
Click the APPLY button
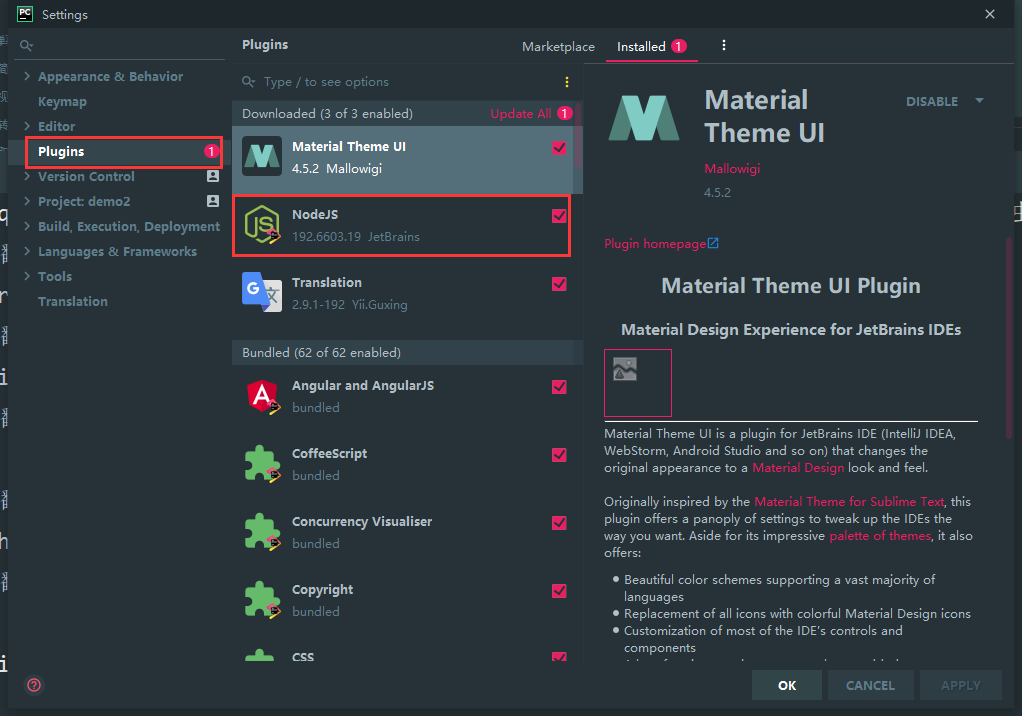click(x=961, y=685)
